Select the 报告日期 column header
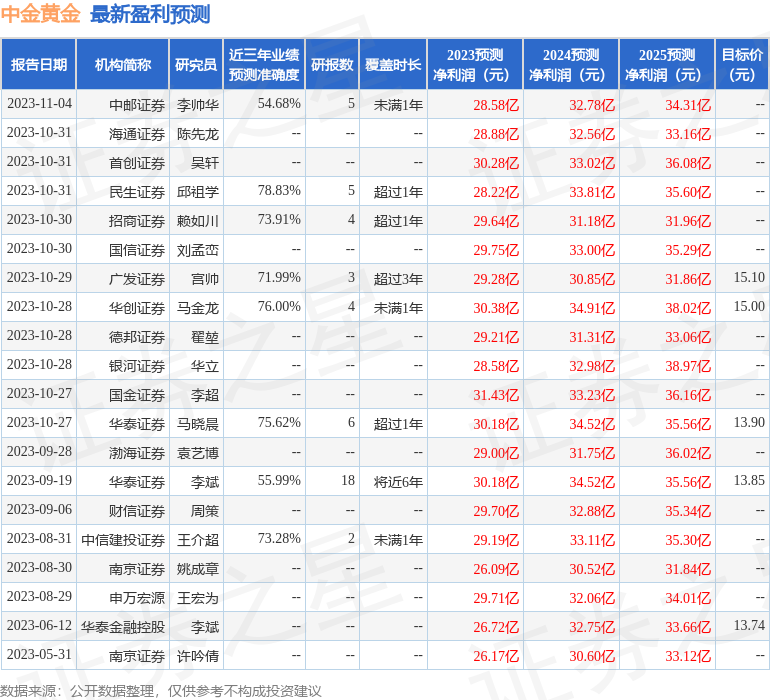Viewport: 770px width, 700px height. 39,64
